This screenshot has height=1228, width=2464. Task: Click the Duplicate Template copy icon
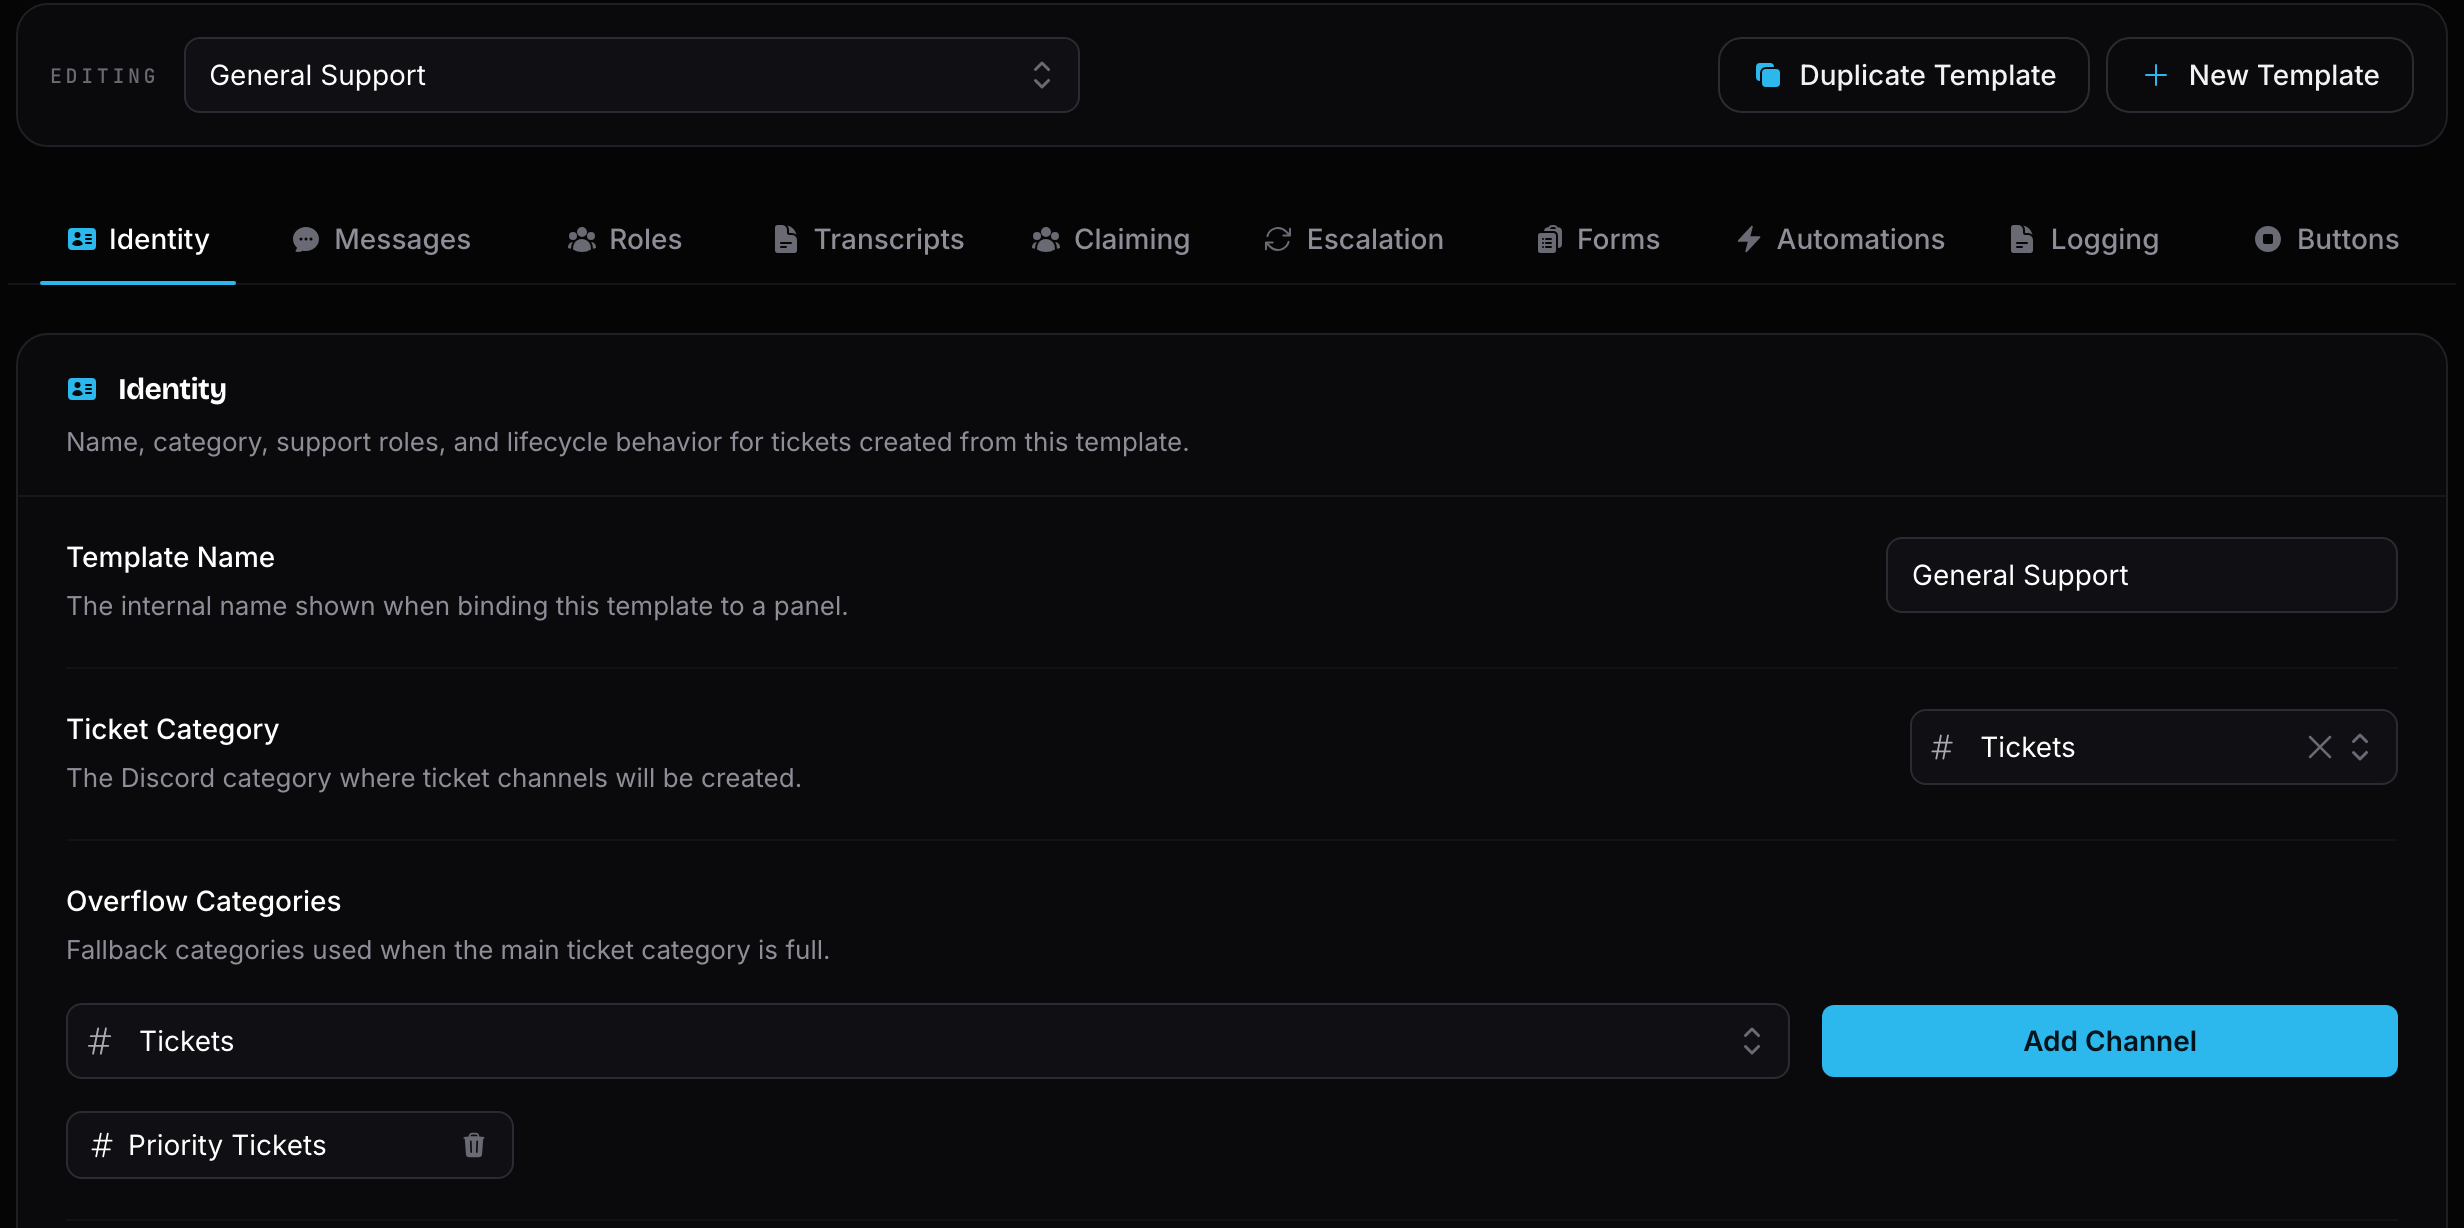pyautogui.click(x=1768, y=75)
